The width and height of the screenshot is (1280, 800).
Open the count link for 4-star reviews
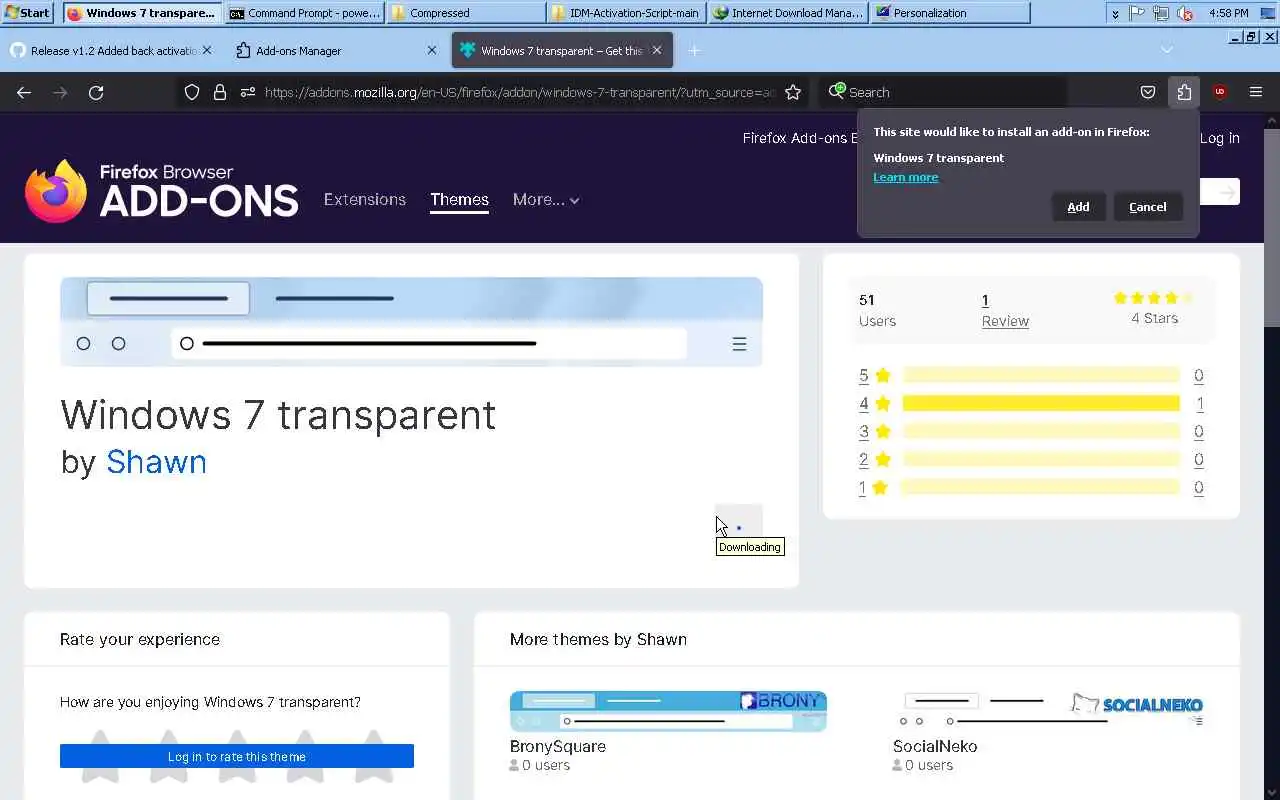1199,404
